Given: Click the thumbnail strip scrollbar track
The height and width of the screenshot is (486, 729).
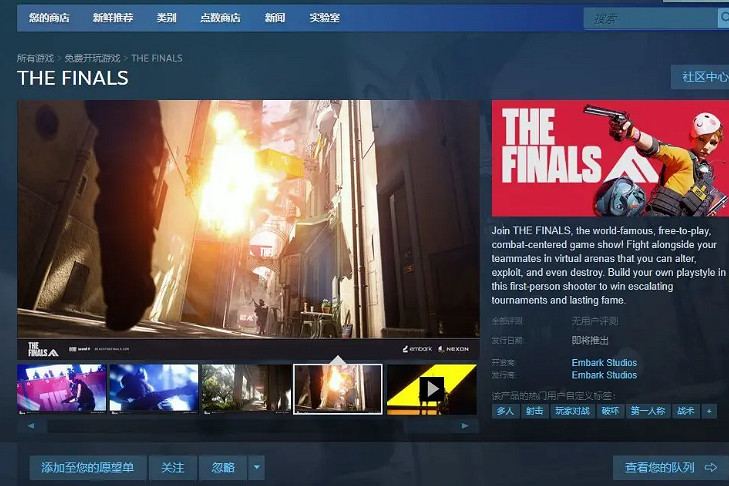Looking at the screenshot, I should [248, 426].
